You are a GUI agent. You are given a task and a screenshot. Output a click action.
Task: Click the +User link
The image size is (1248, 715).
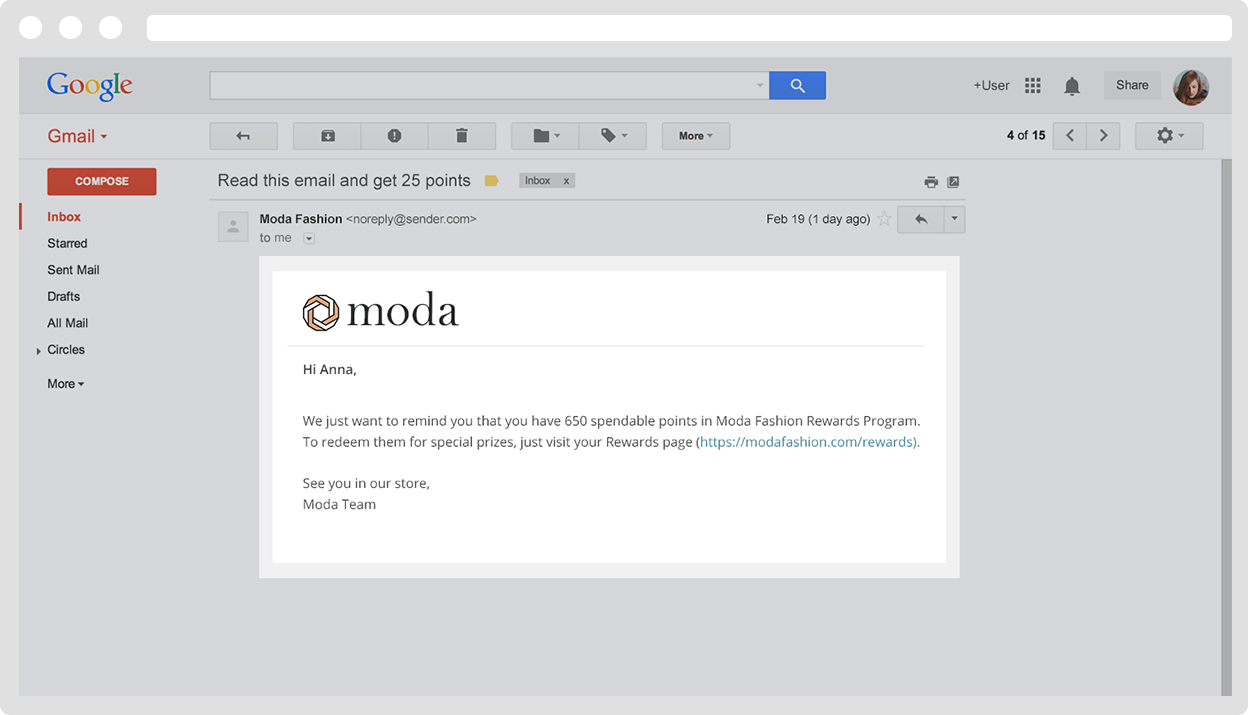tap(991, 86)
